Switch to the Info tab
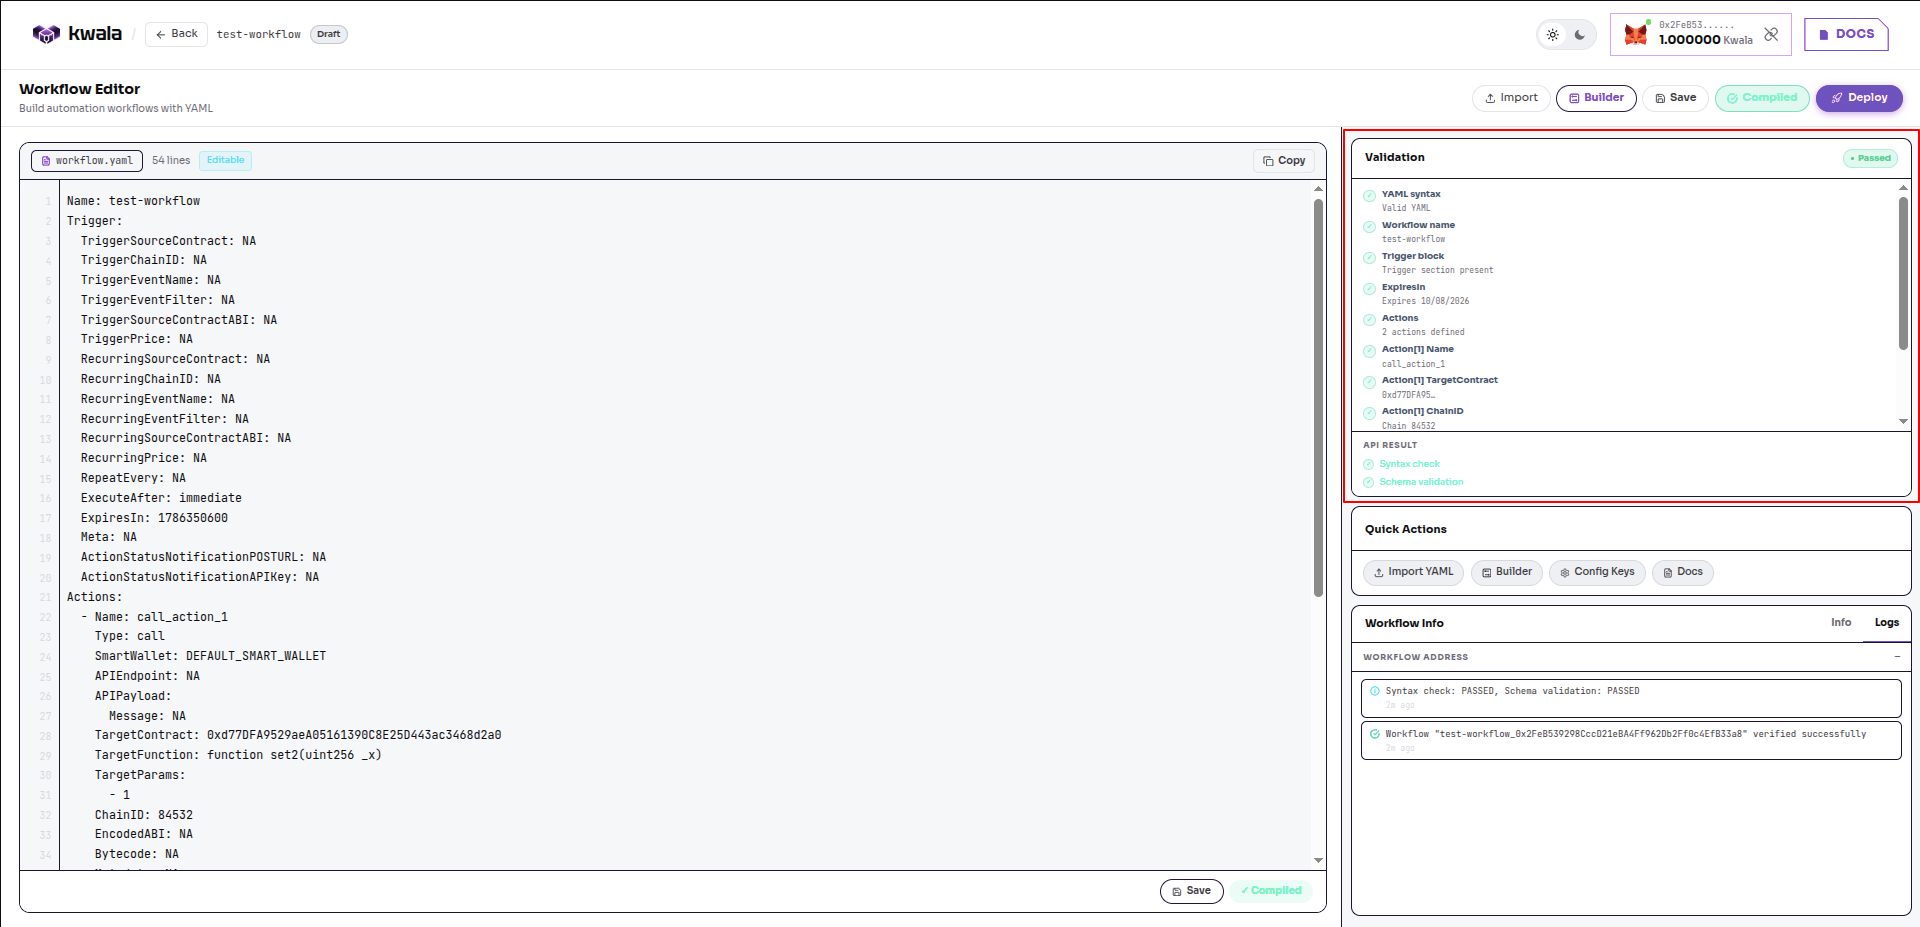 (1841, 623)
